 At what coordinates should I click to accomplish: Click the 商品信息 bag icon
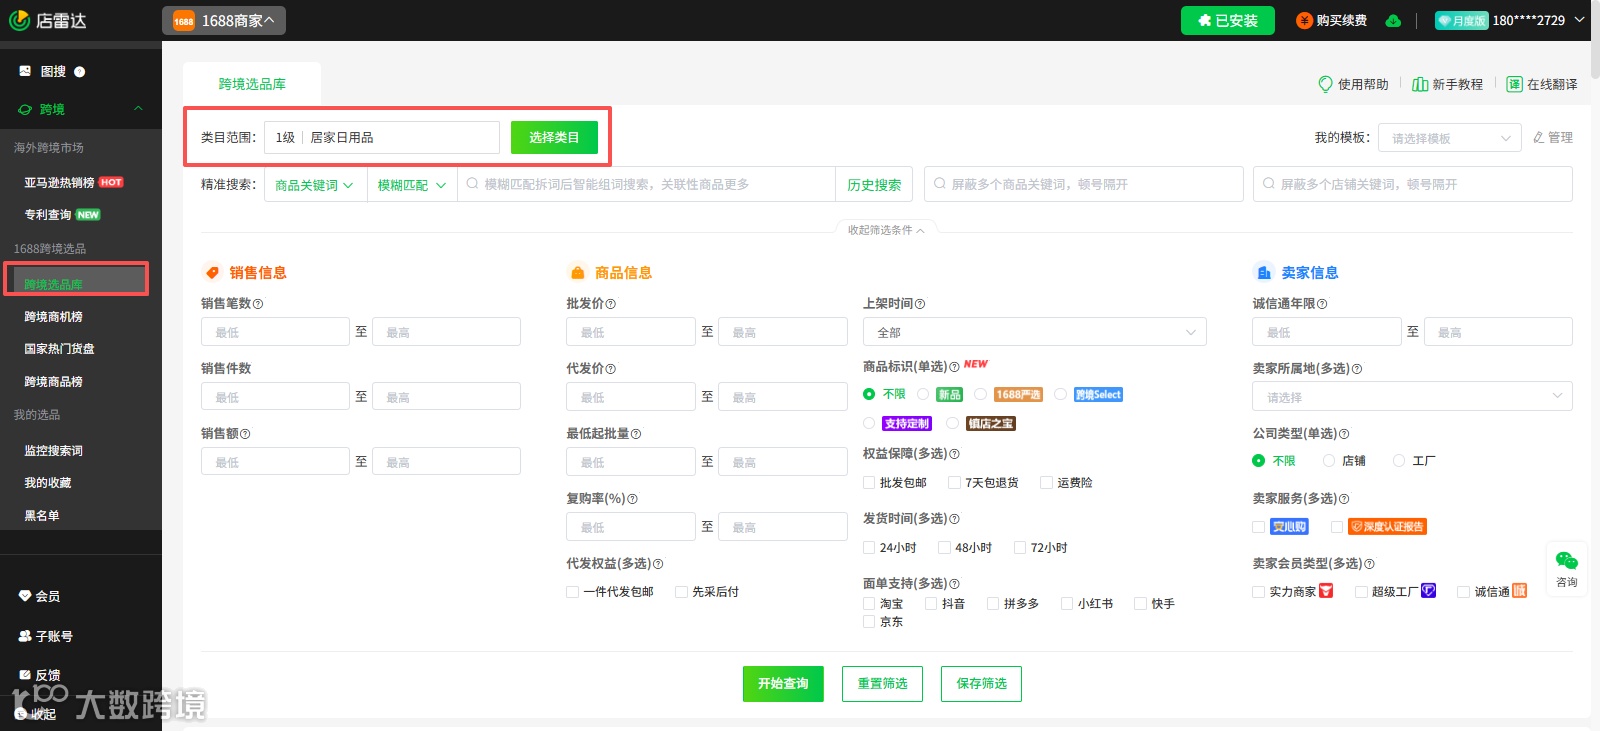[x=577, y=272]
